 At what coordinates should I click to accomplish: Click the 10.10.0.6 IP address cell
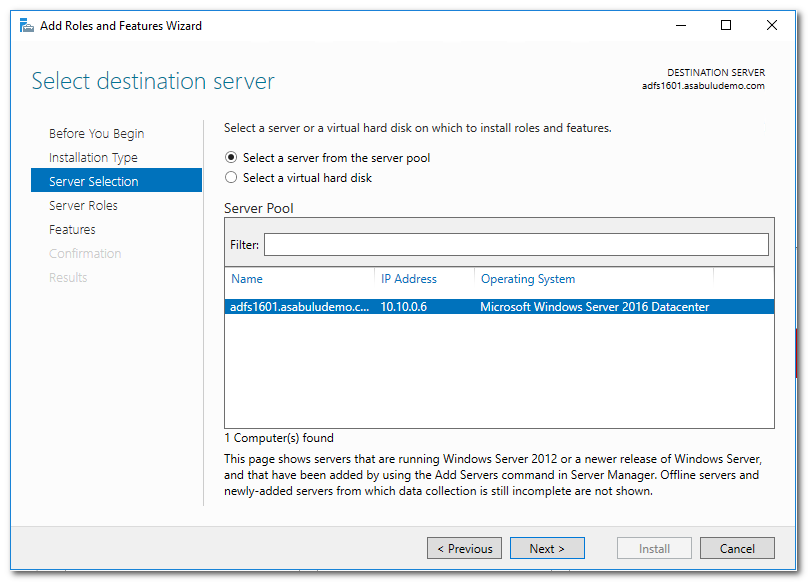pyautogui.click(x=403, y=307)
